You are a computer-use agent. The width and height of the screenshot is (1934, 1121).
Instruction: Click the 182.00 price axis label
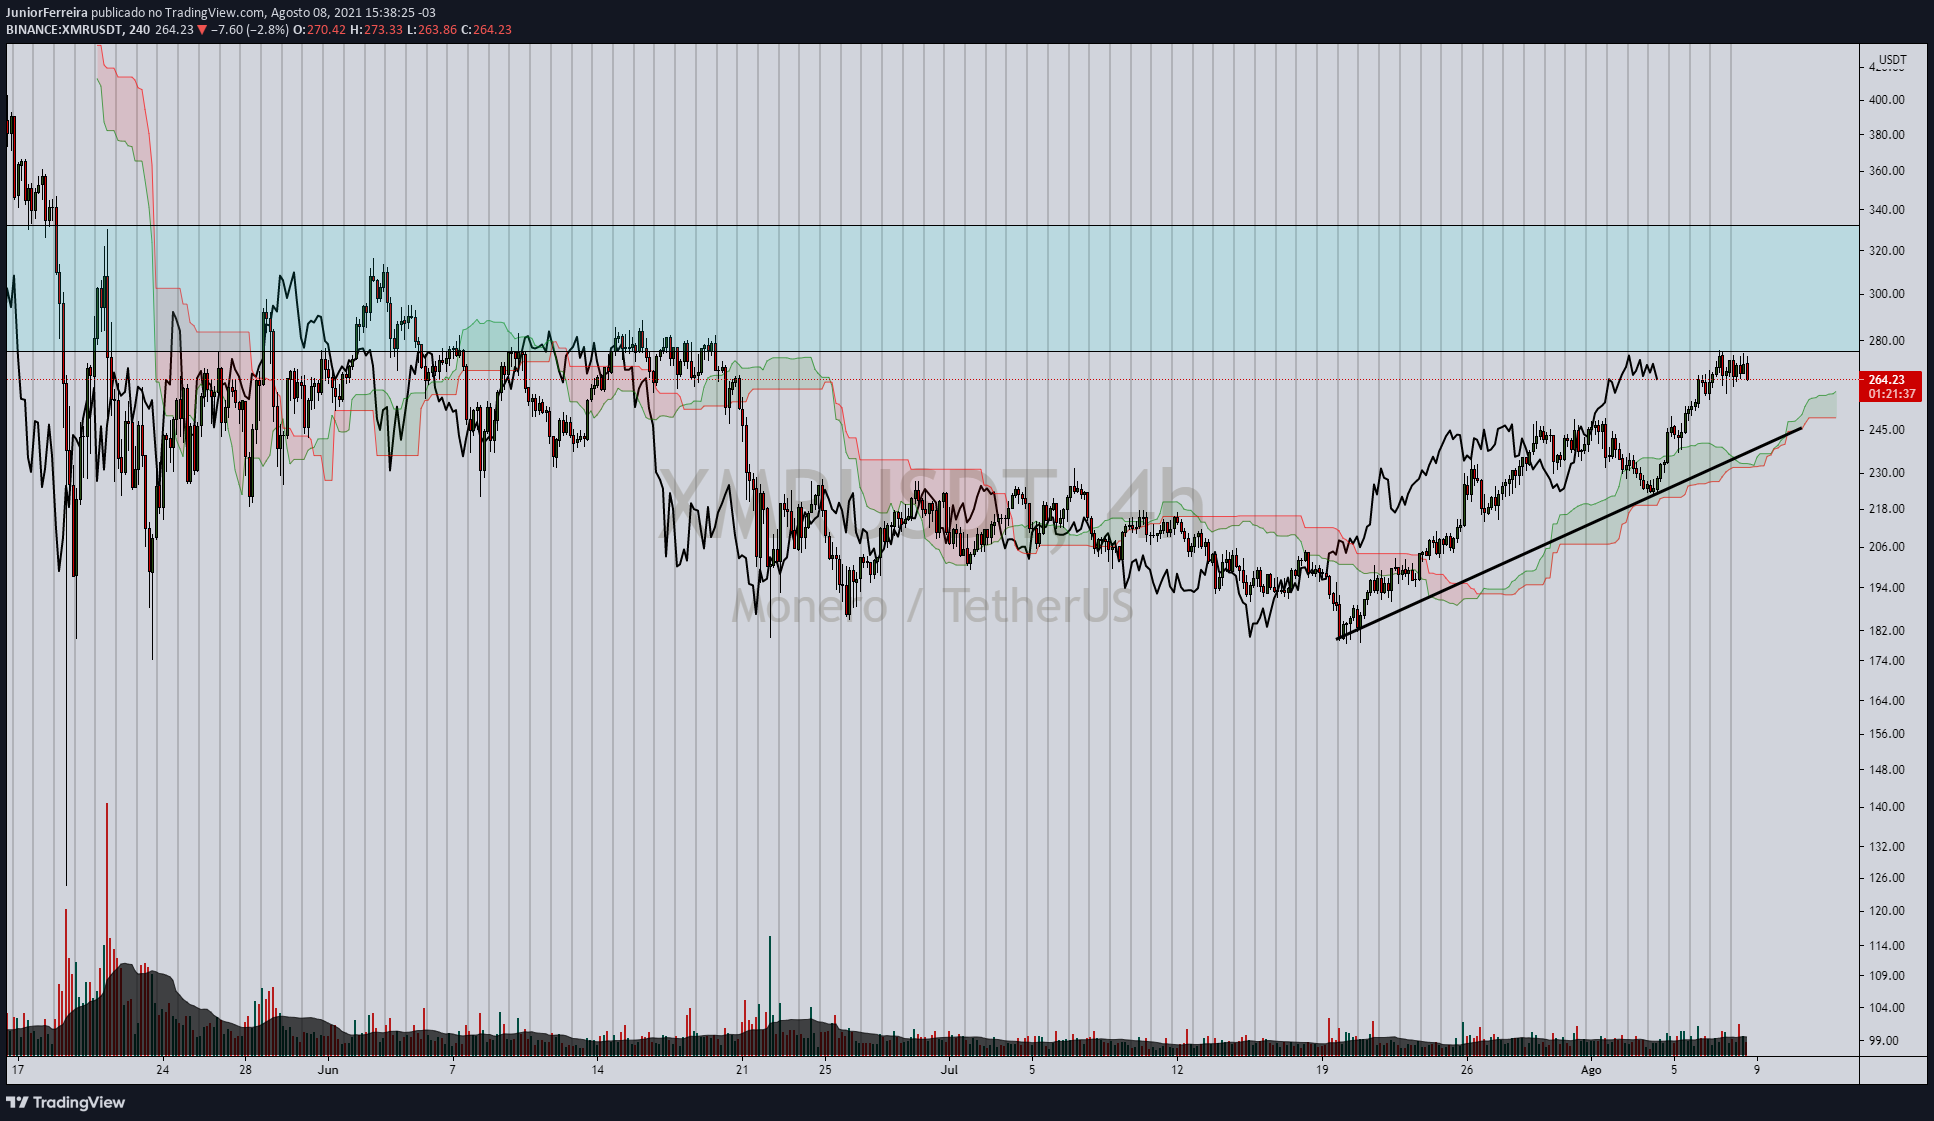[x=1887, y=631]
